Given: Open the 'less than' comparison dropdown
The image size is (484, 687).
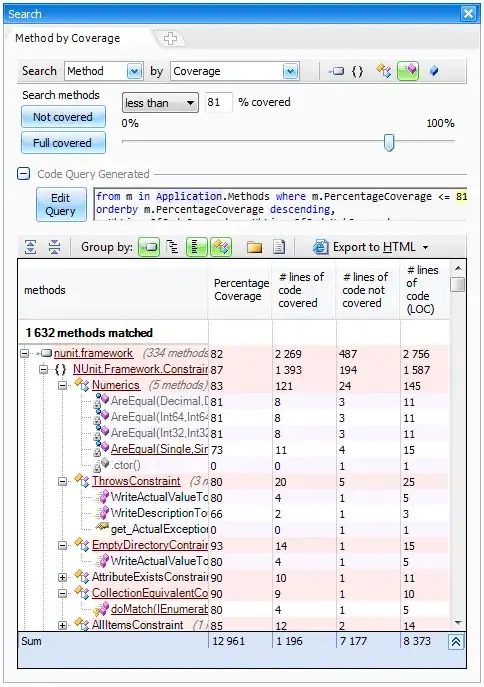Looking at the screenshot, I should [x=160, y=103].
